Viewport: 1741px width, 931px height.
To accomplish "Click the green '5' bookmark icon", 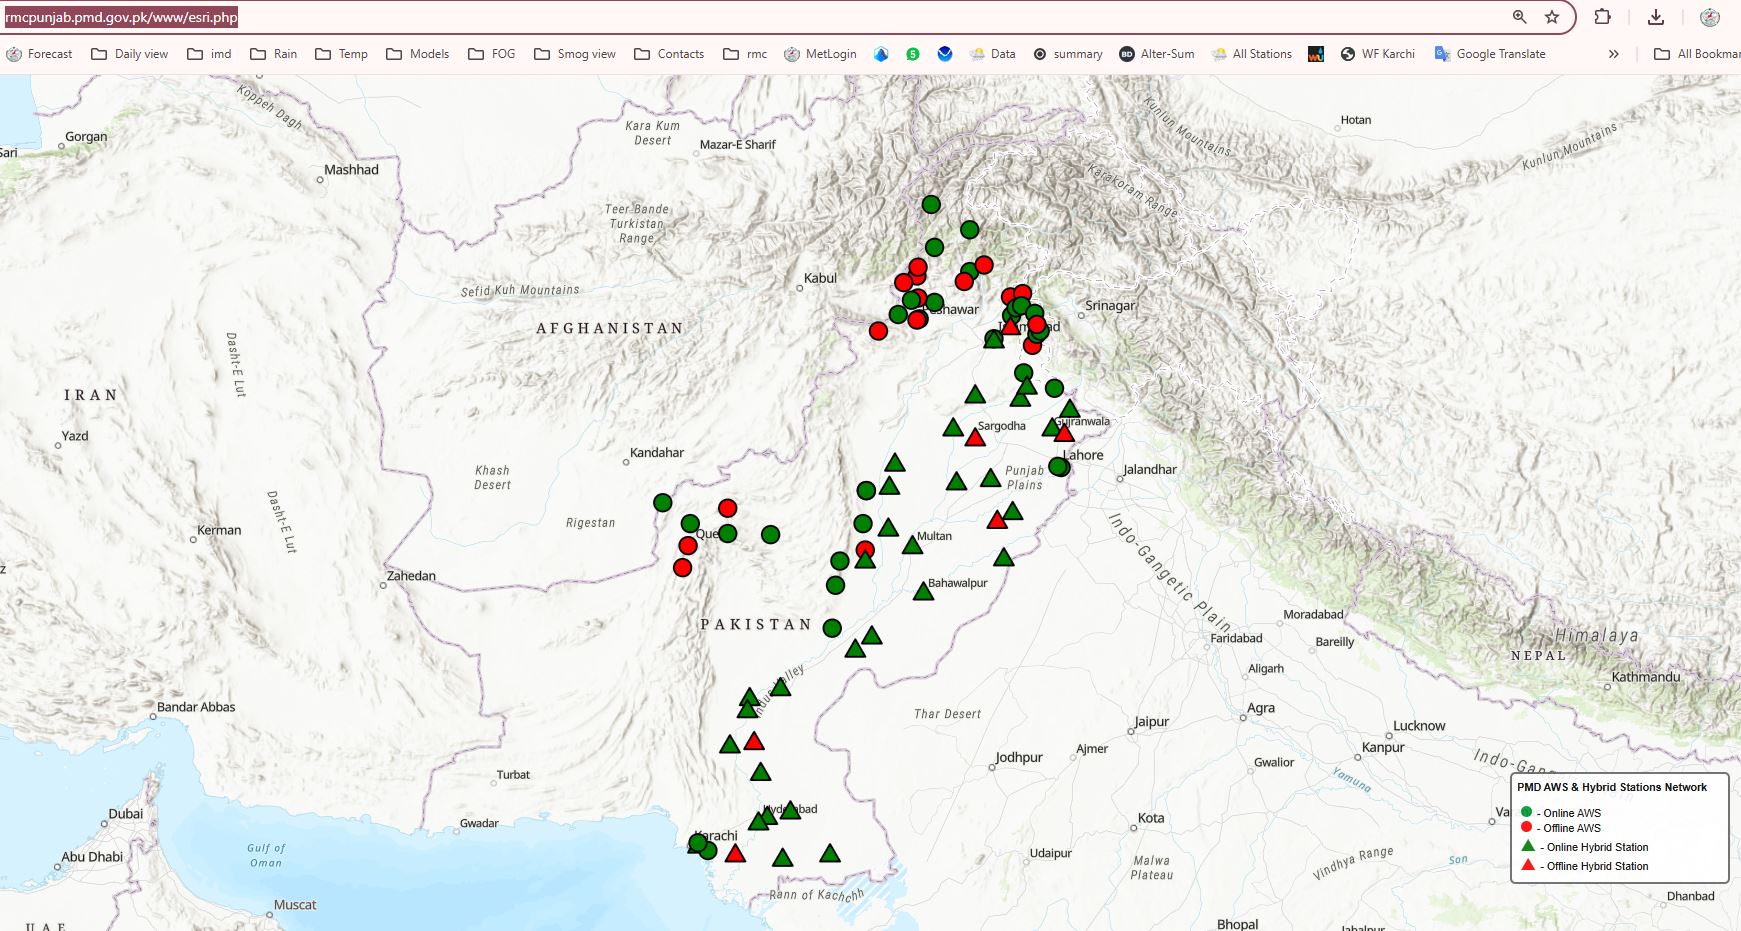I will [x=912, y=54].
